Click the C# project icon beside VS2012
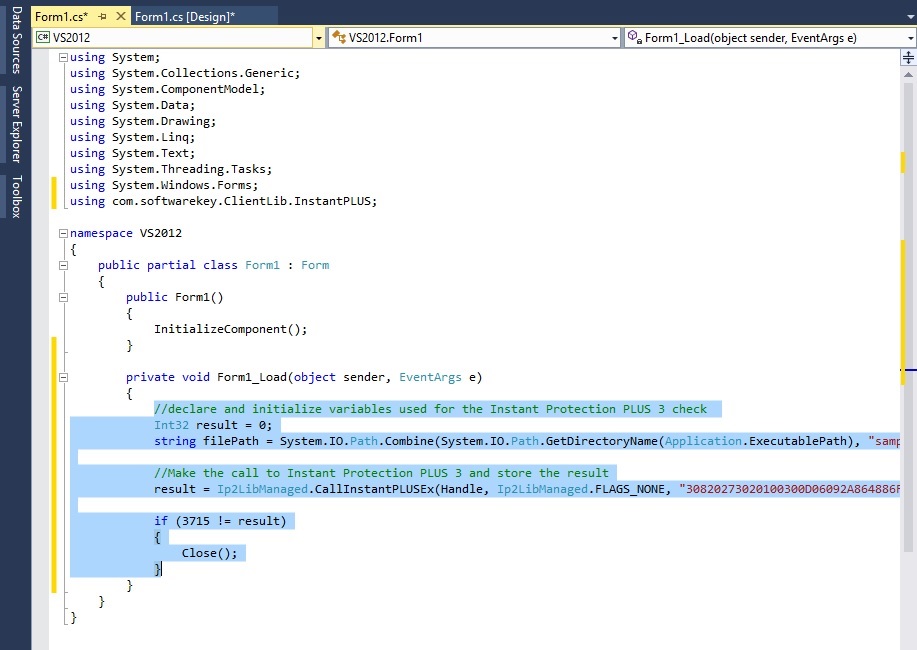917x650 pixels. (43, 37)
